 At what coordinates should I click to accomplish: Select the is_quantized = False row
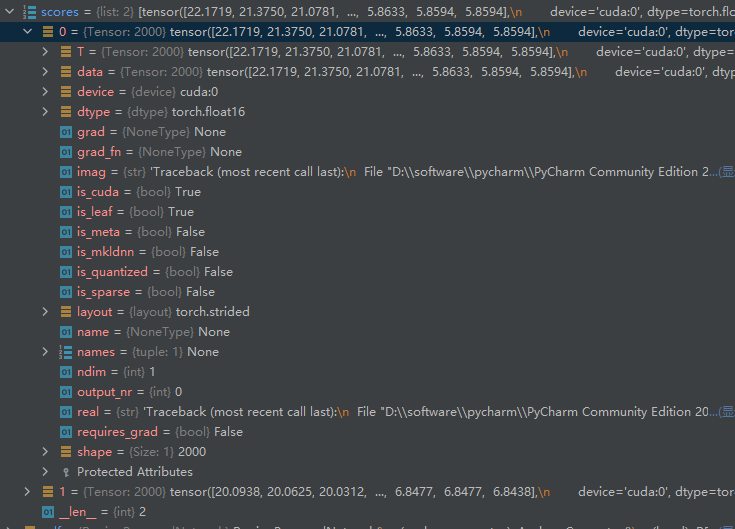click(x=368, y=272)
